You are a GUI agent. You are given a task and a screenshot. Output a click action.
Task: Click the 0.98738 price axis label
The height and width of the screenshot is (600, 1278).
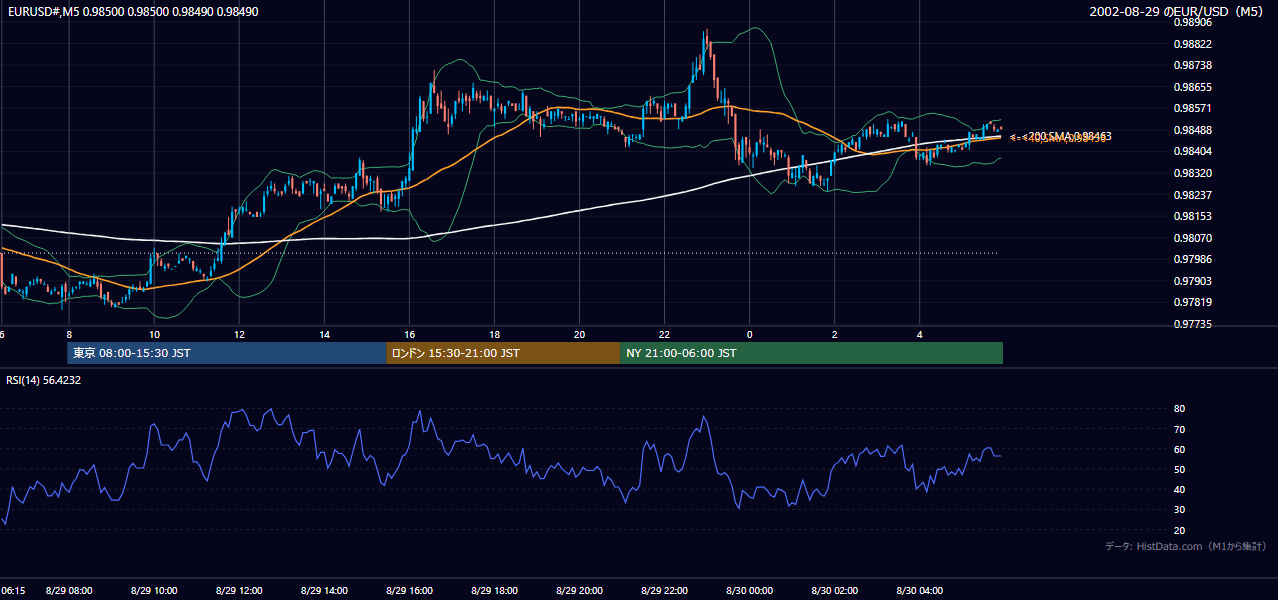1192,65
